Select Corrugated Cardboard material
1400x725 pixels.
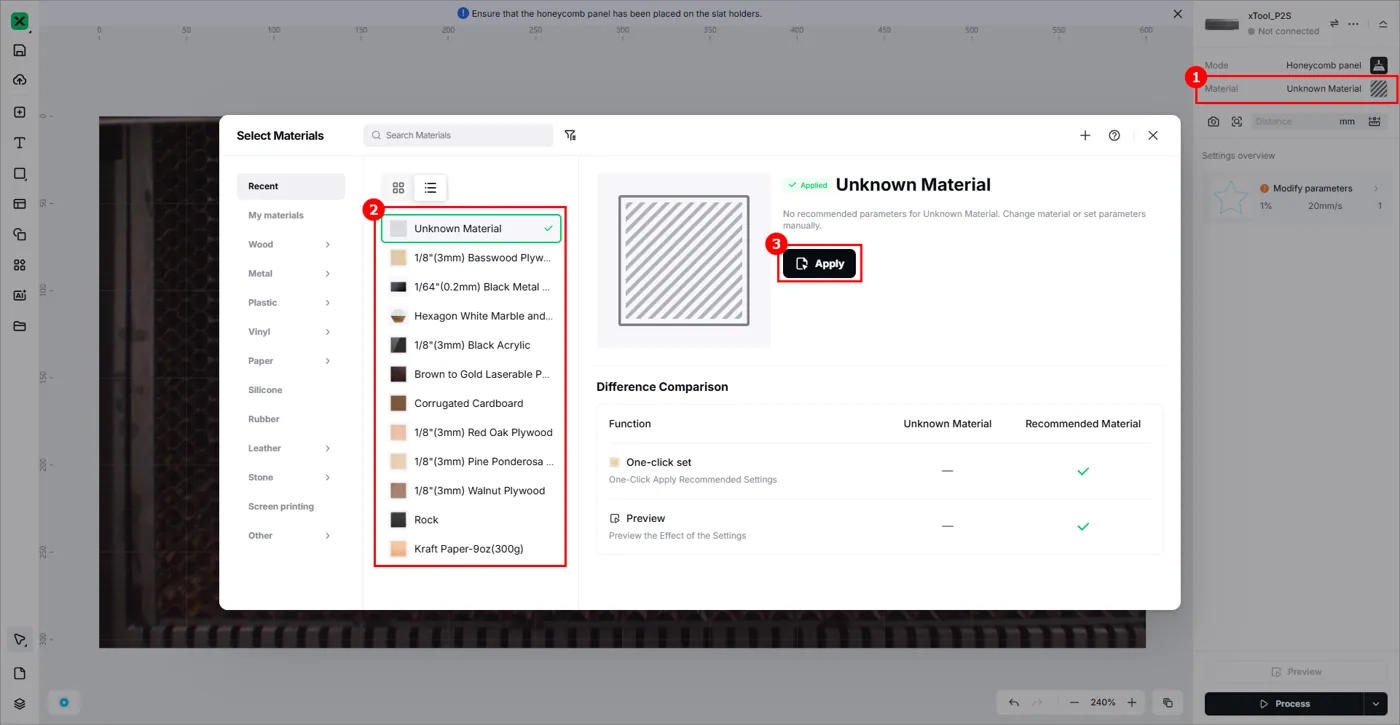471,403
